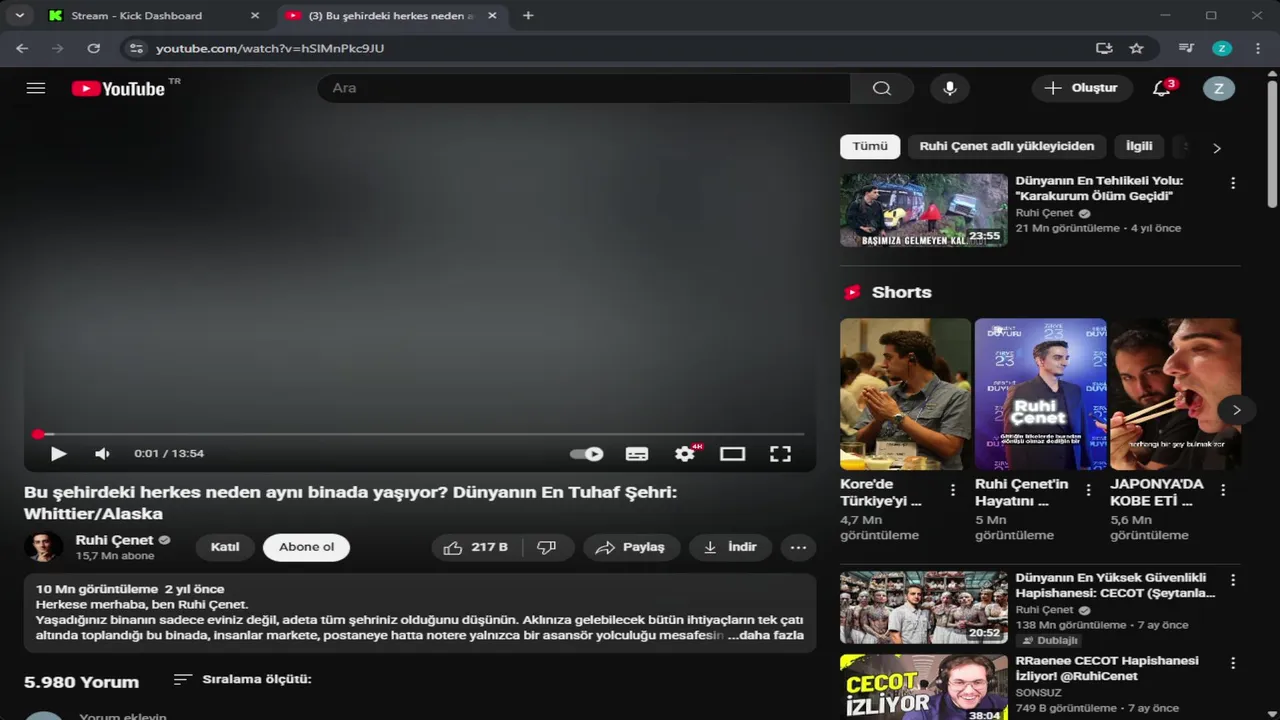View site information icon in address bar
Viewport: 1280px width, 720px height.
137,48
